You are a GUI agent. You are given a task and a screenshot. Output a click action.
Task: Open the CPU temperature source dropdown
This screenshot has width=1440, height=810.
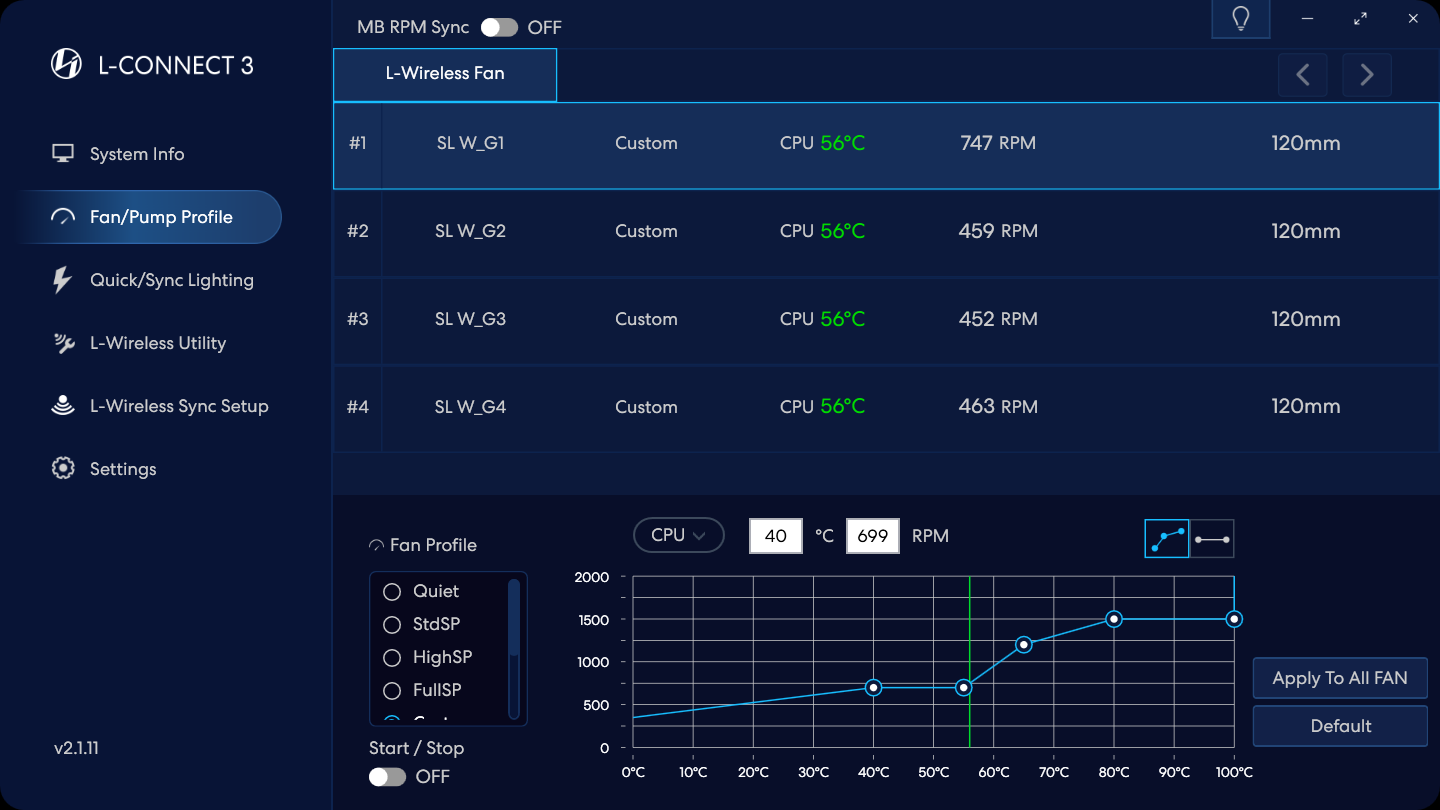(679, 535)
